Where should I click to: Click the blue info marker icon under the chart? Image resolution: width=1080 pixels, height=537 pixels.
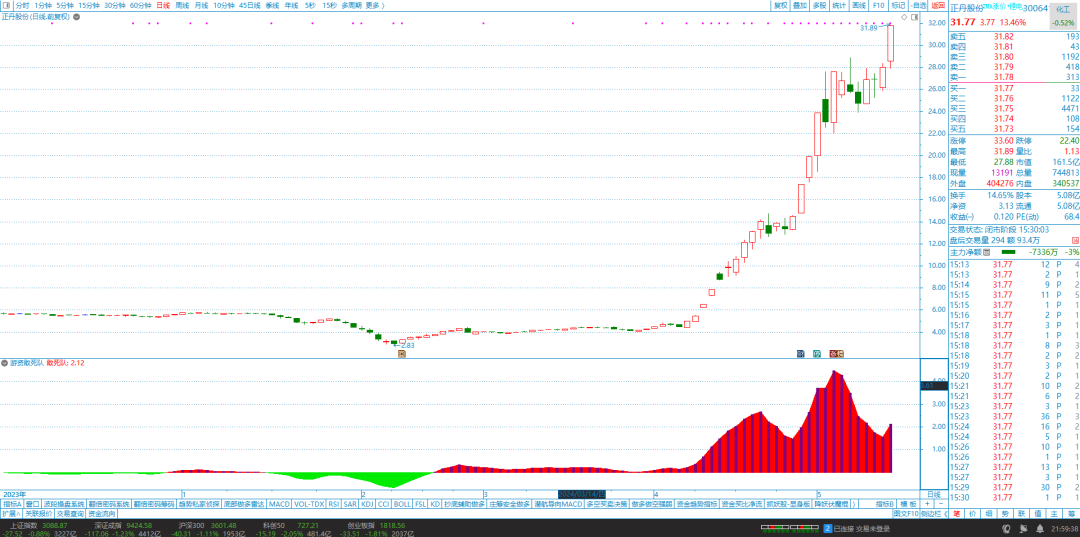[800, 353]
